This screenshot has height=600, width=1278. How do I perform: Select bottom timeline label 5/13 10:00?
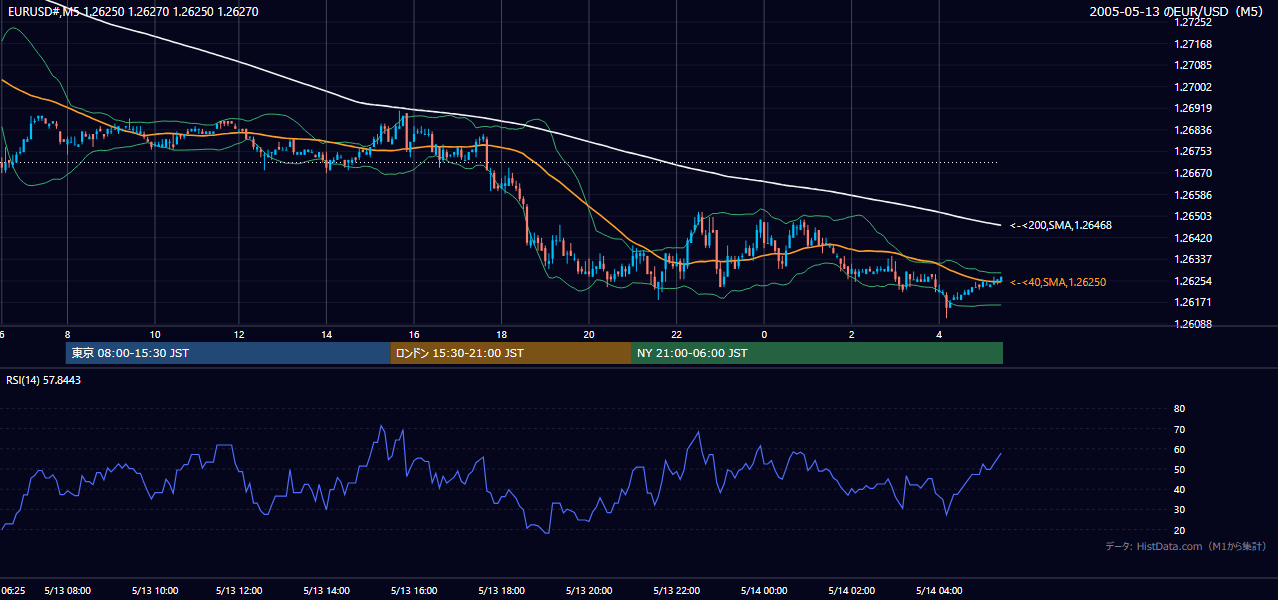[154, 591]
